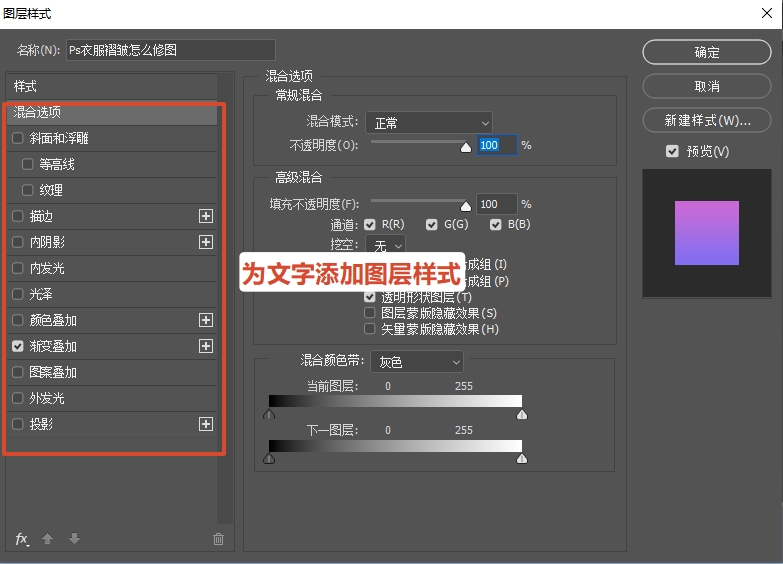Click 当前图层 black point slider handle
Viewport: 783px width, 564px height.
coord(269,414)
